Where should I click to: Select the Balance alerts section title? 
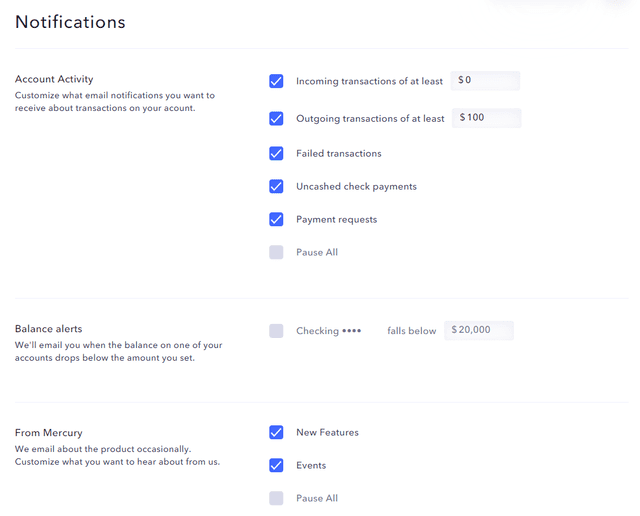point(49,329)
